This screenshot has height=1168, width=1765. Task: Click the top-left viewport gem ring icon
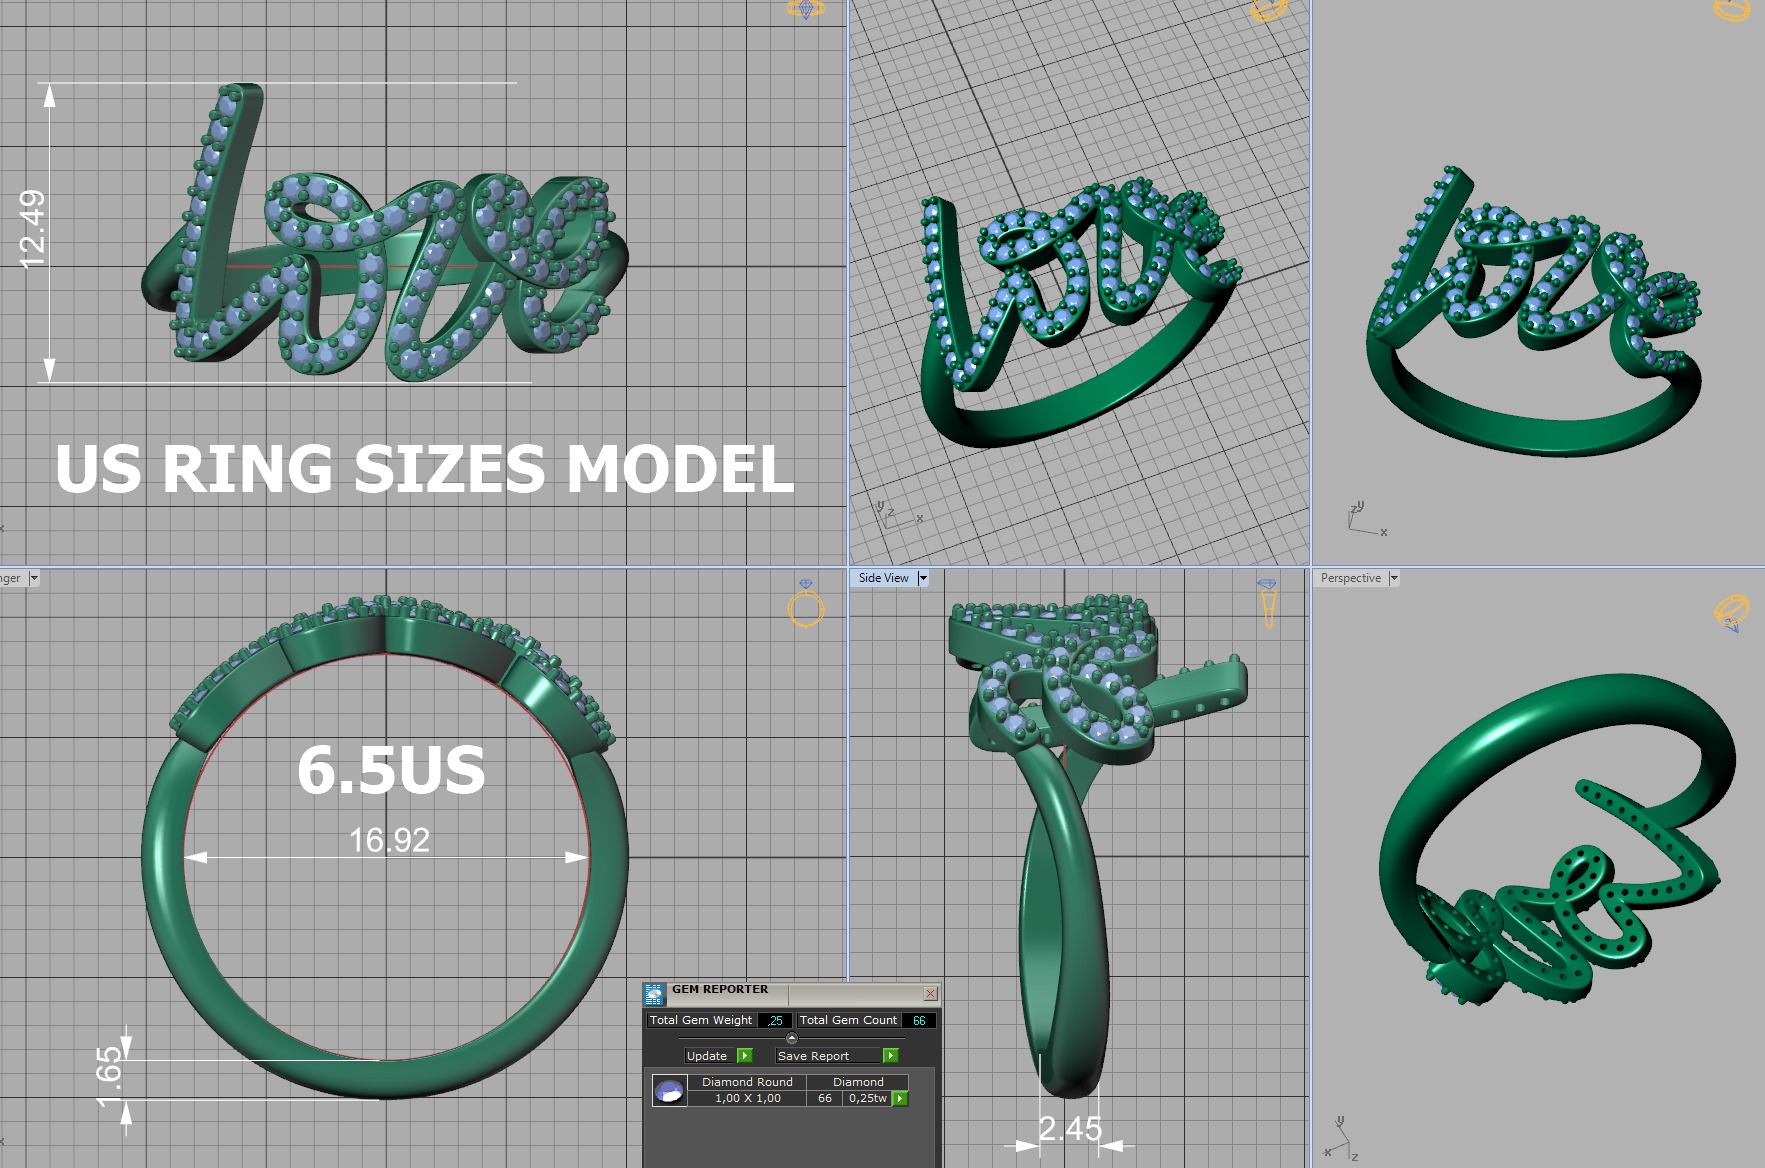coord(806,9)
